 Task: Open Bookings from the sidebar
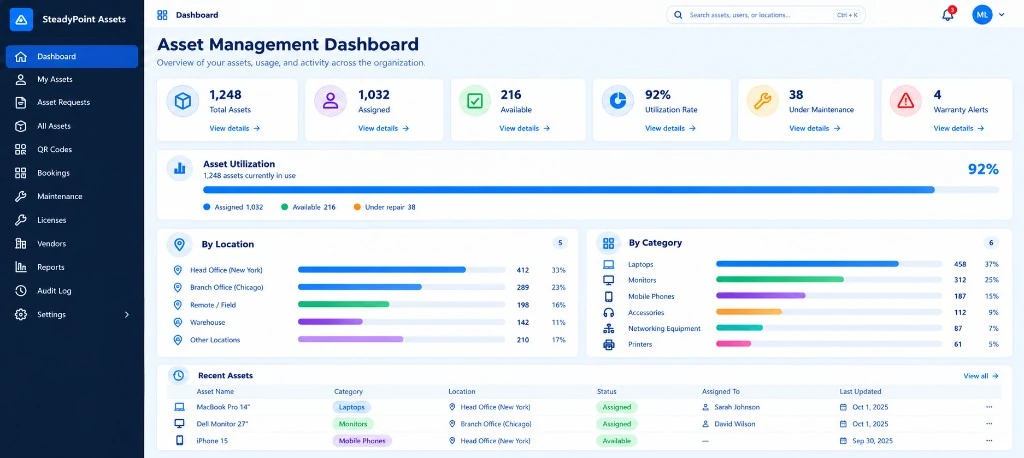[72, 173]
